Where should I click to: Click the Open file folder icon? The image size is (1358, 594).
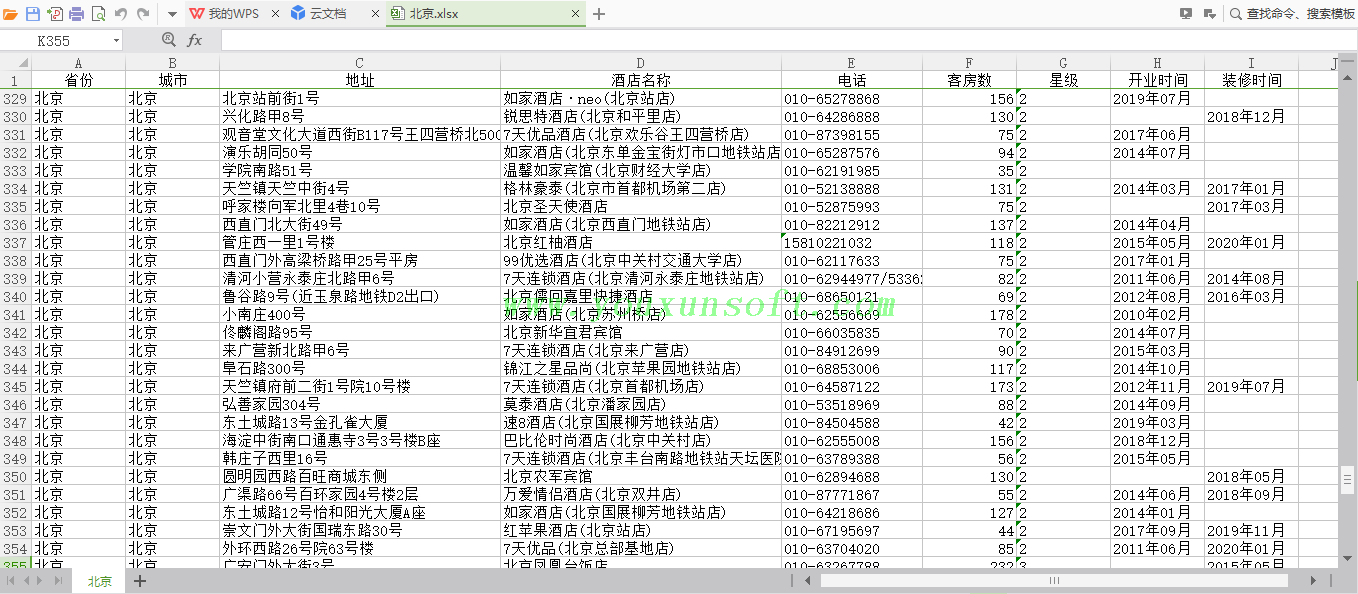point(11,14)
